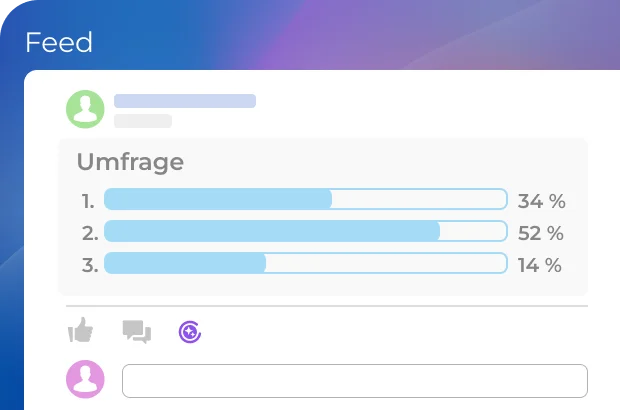Screen dimensions: 620x410
Task: Click the pink commenter avatar
Action: click(x=85, y=379)
